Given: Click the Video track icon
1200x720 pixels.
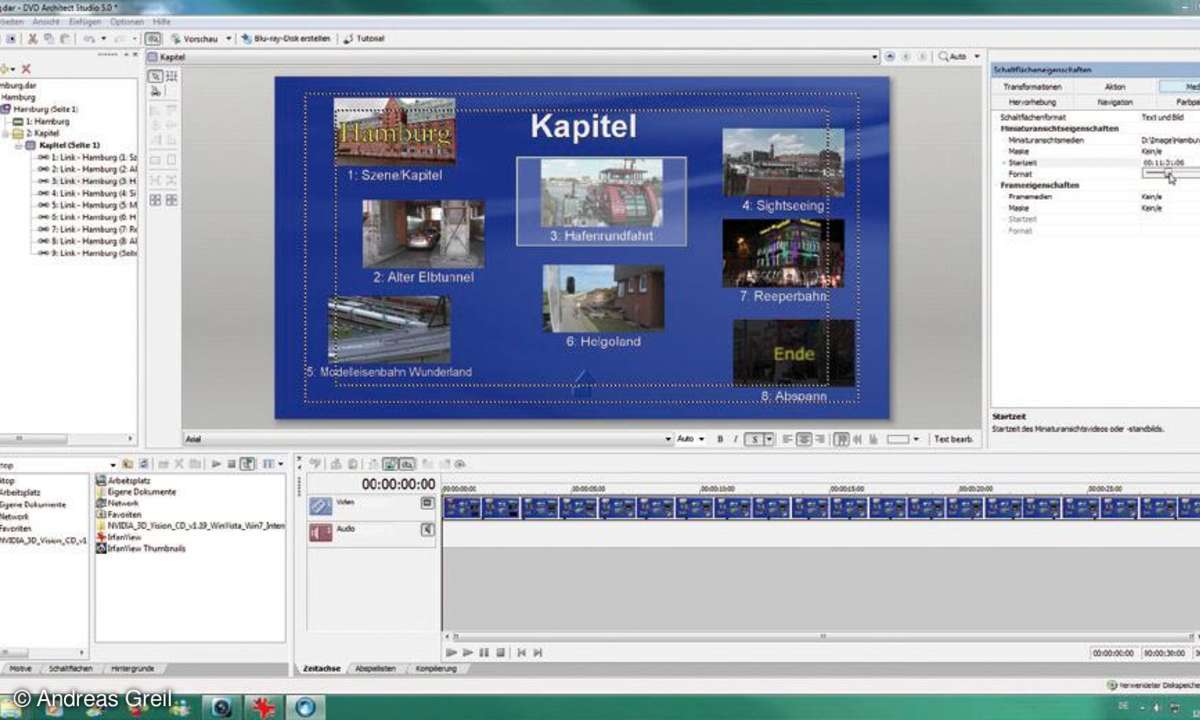Looking at the screenshot, I should click(320, 507).
